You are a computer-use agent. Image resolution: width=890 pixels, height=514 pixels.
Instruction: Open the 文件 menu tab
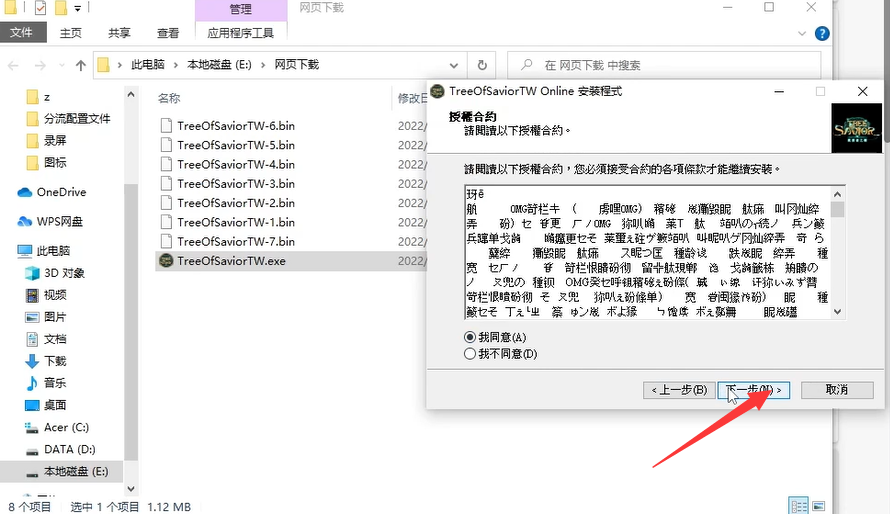tap(22, 32)
